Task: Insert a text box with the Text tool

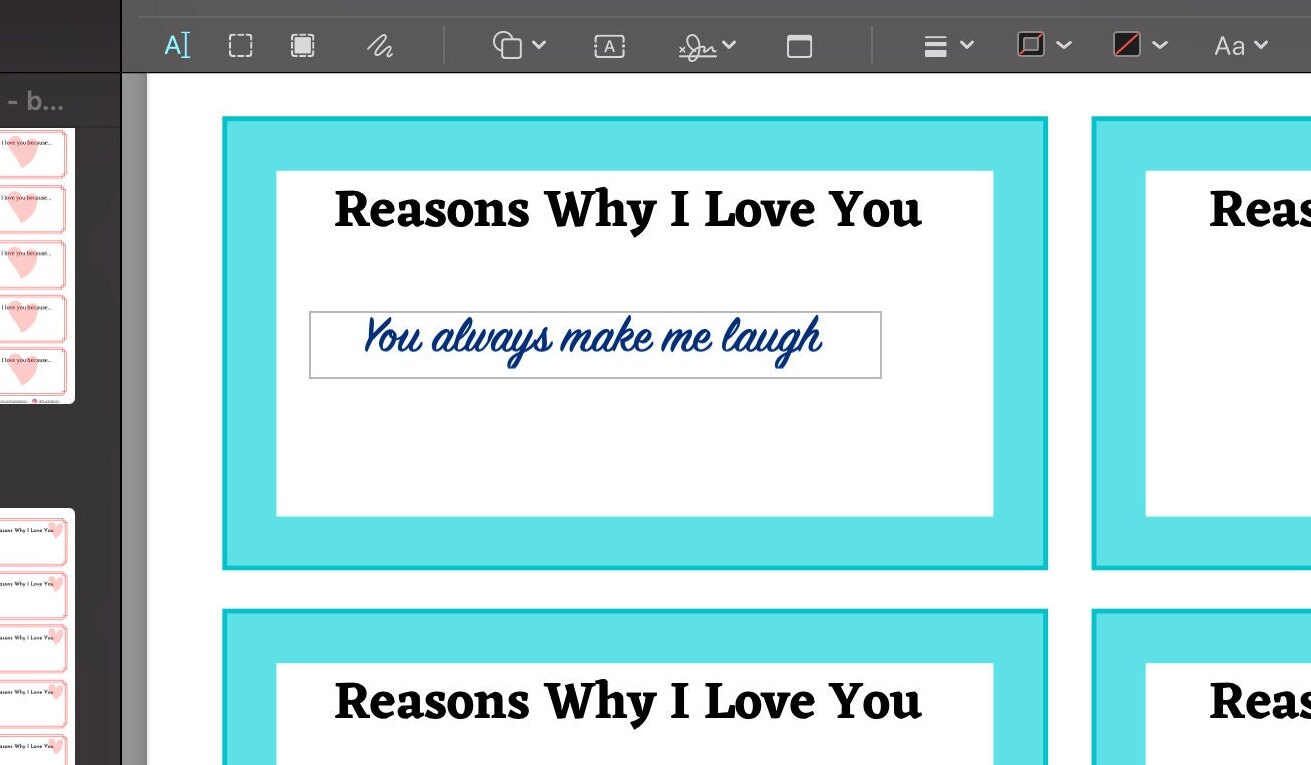Action: [608, 45]
